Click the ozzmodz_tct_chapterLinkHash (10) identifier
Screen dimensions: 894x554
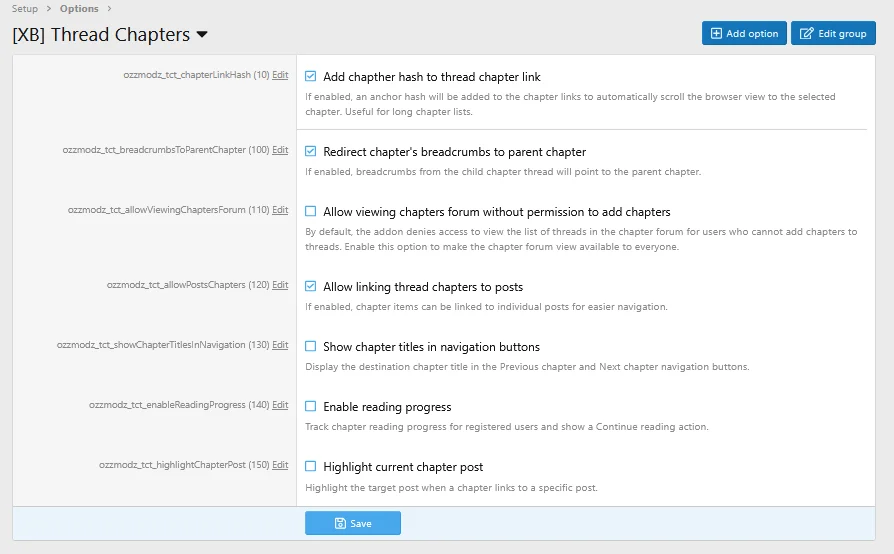[196, 75]
